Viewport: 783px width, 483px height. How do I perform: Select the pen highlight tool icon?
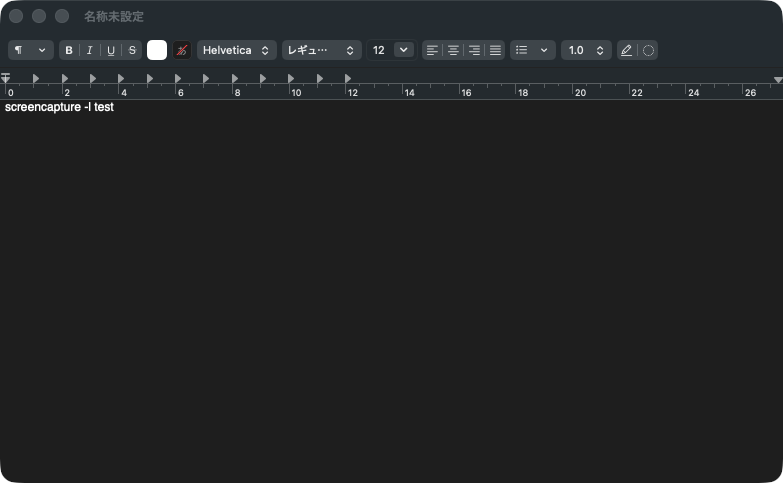click(x=626, y=50)
